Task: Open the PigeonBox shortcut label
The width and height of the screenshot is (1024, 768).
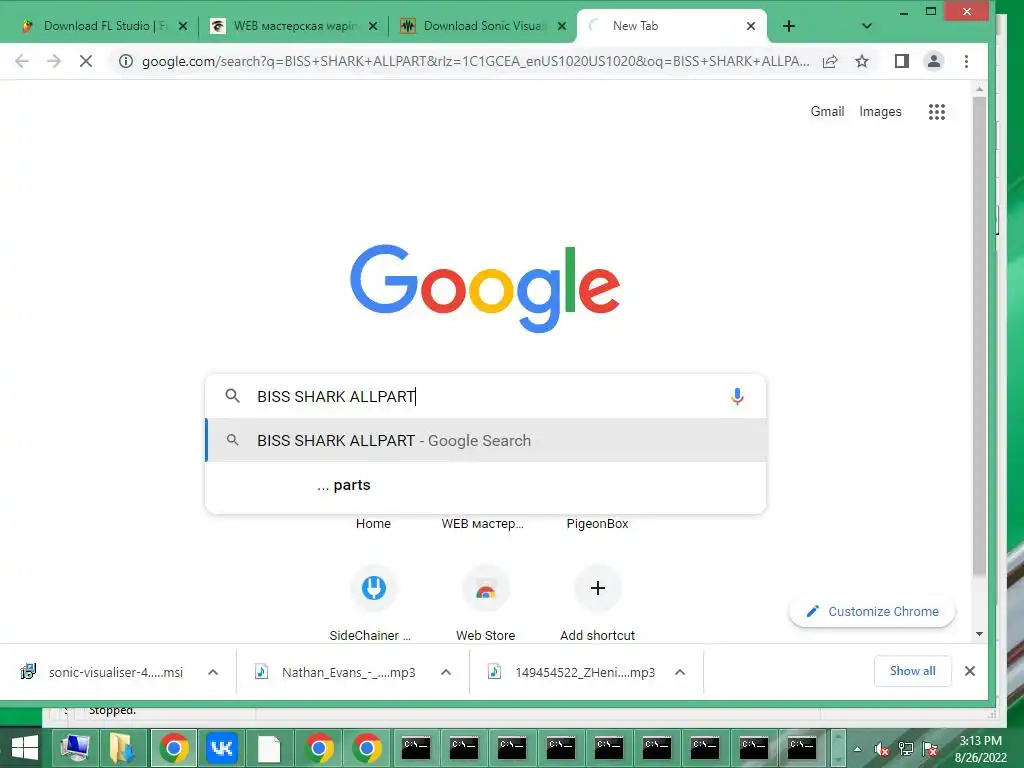Action: (598, 524)
